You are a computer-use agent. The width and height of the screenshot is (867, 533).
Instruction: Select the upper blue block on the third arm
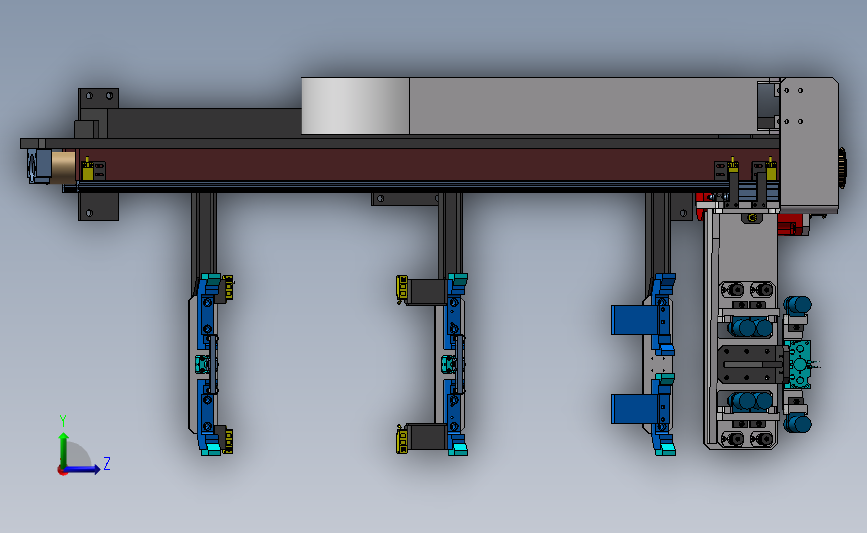coord(634,320)
